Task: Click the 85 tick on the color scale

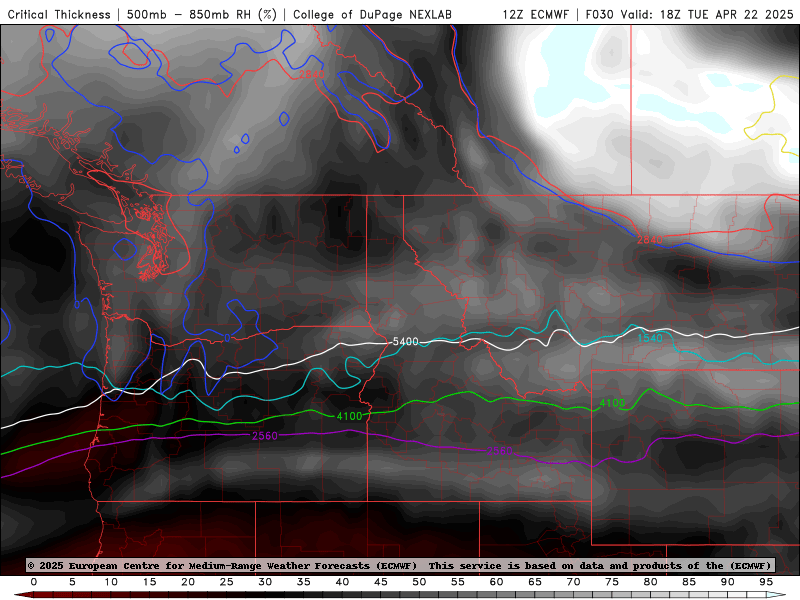Action: [689, 582]
